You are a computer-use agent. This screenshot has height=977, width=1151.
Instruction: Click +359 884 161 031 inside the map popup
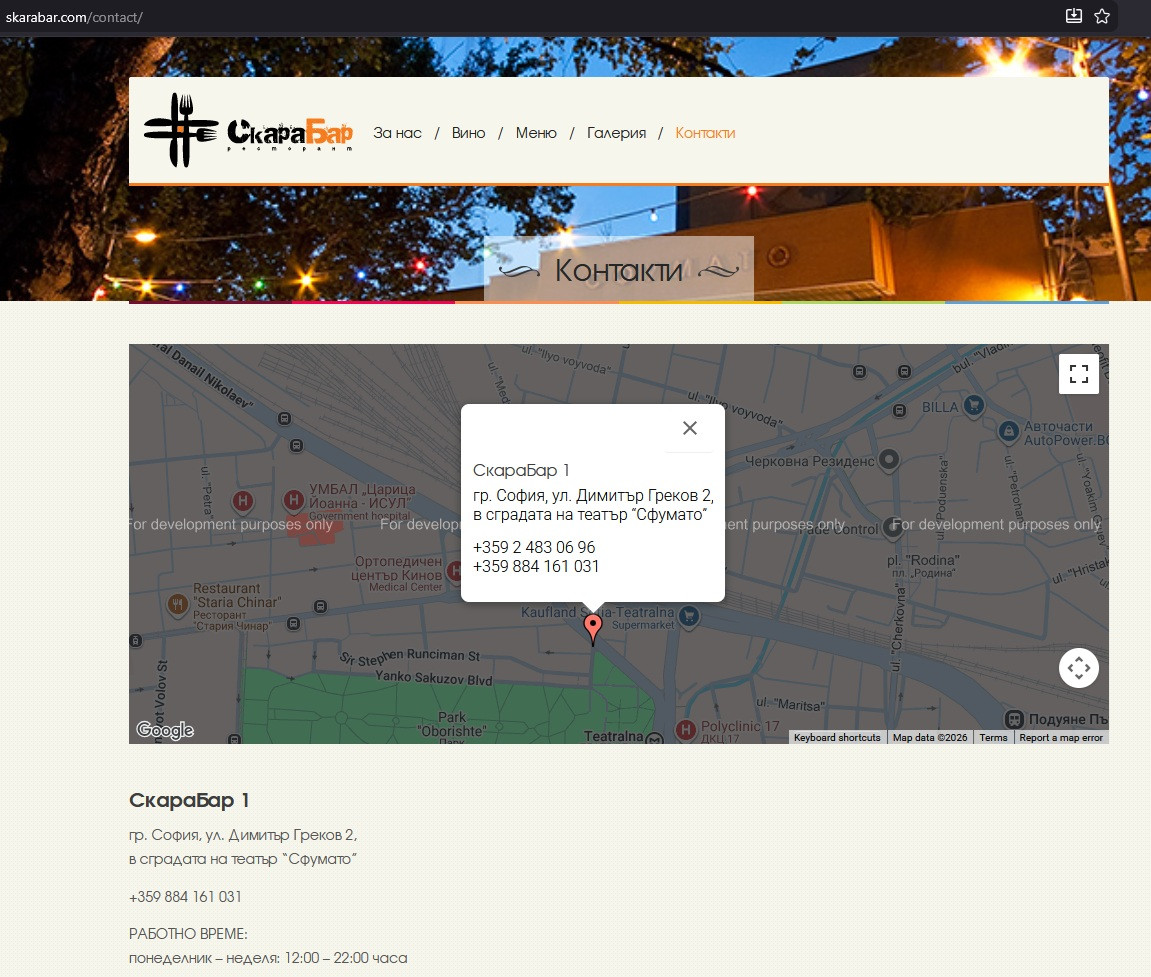tap(536, 567)
